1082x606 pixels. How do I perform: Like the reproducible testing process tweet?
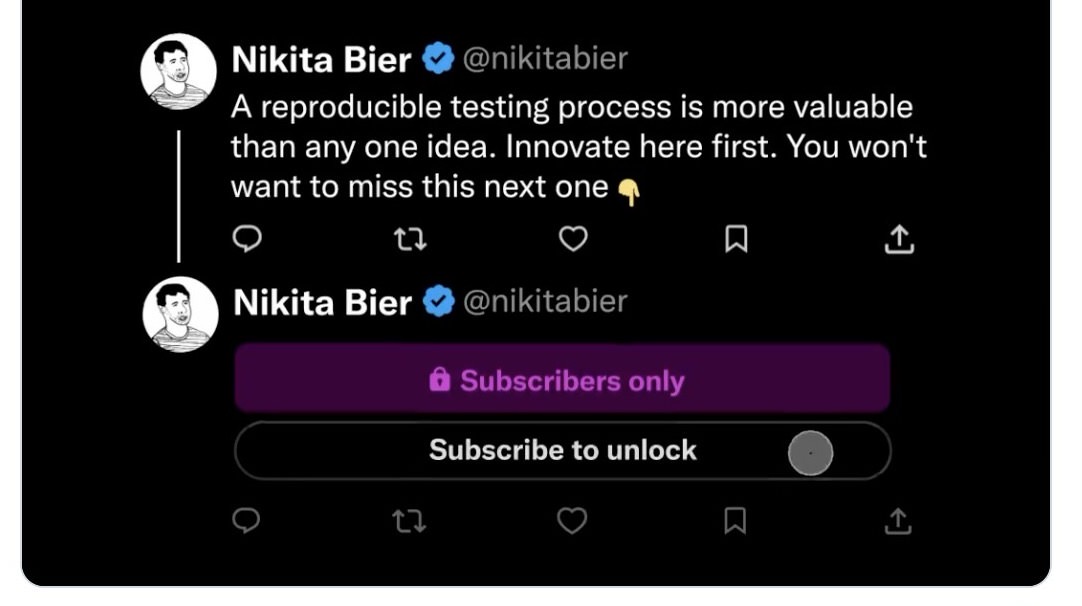coord(572,239)
